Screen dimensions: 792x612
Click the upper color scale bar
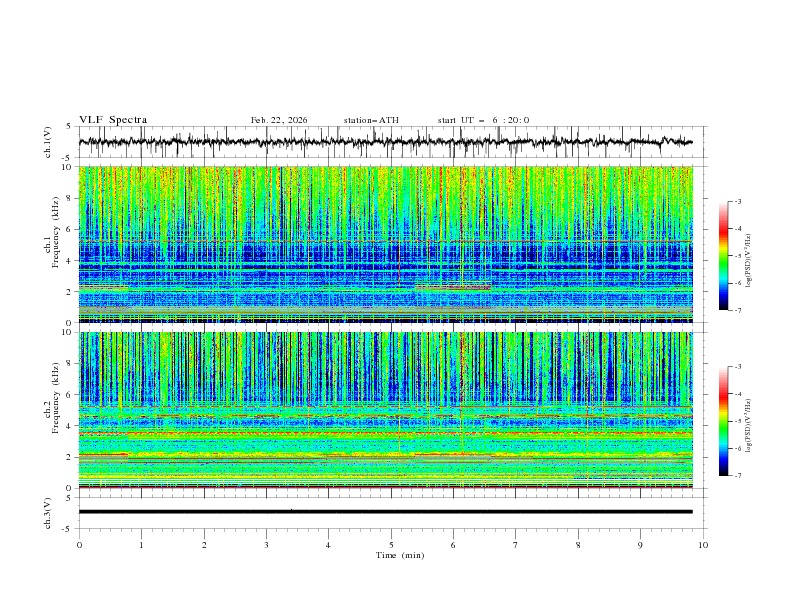click(723, 256)
